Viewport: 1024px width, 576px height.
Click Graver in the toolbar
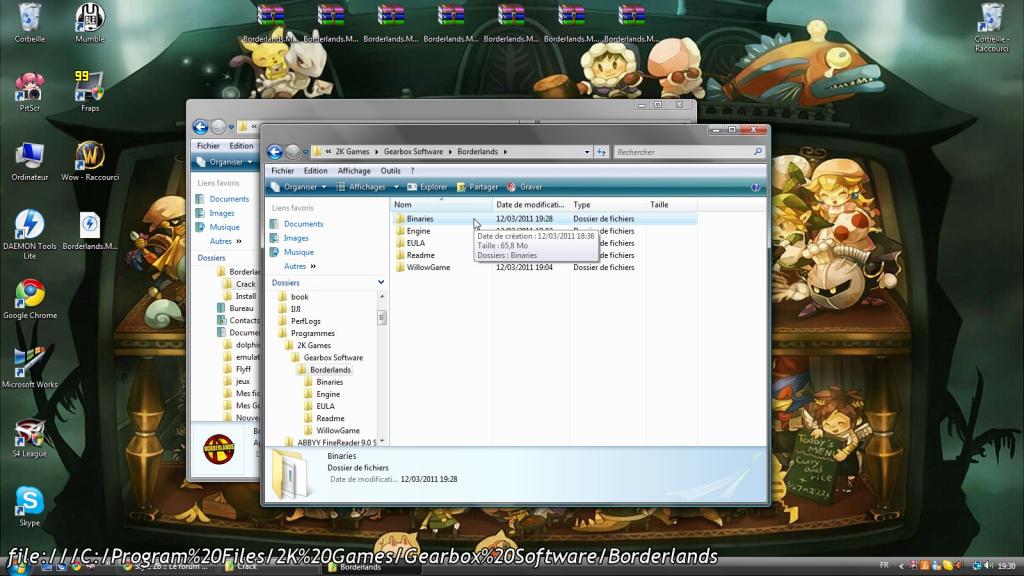point(525,187)
